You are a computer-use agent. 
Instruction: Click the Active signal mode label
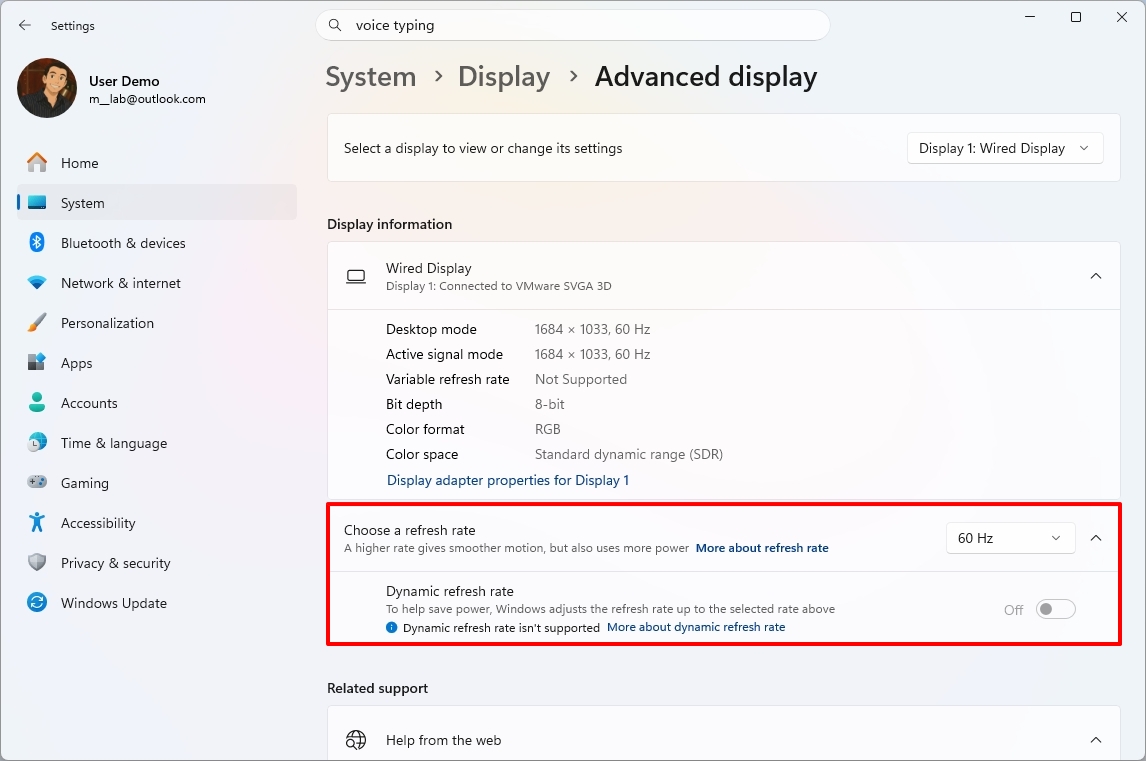click(444, 355)
